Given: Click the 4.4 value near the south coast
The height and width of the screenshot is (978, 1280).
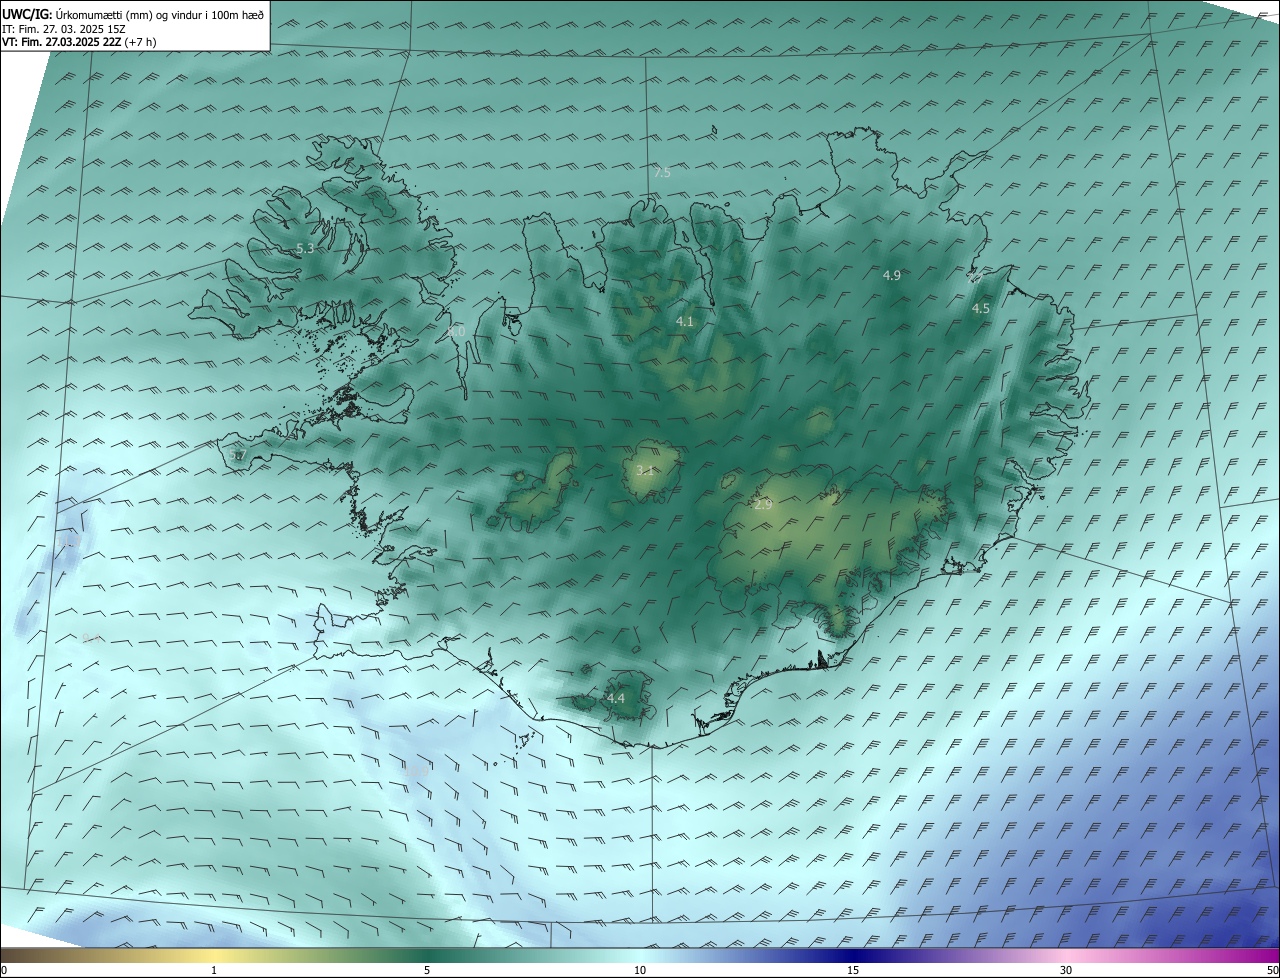Looking at the screenshot, I should (x=615, y=699).
